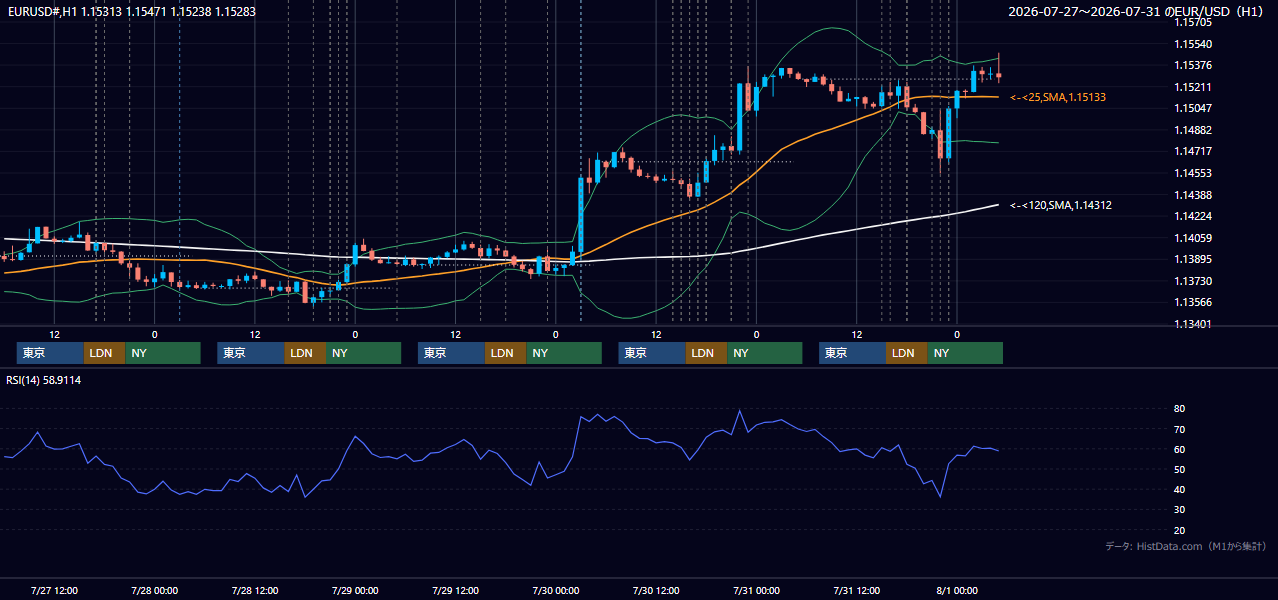This screenshot has width=1278, height=600.
Task: Click the 25 SMA label showing 1.15133
Action: pyautogui.click(x=1058, y=97)
